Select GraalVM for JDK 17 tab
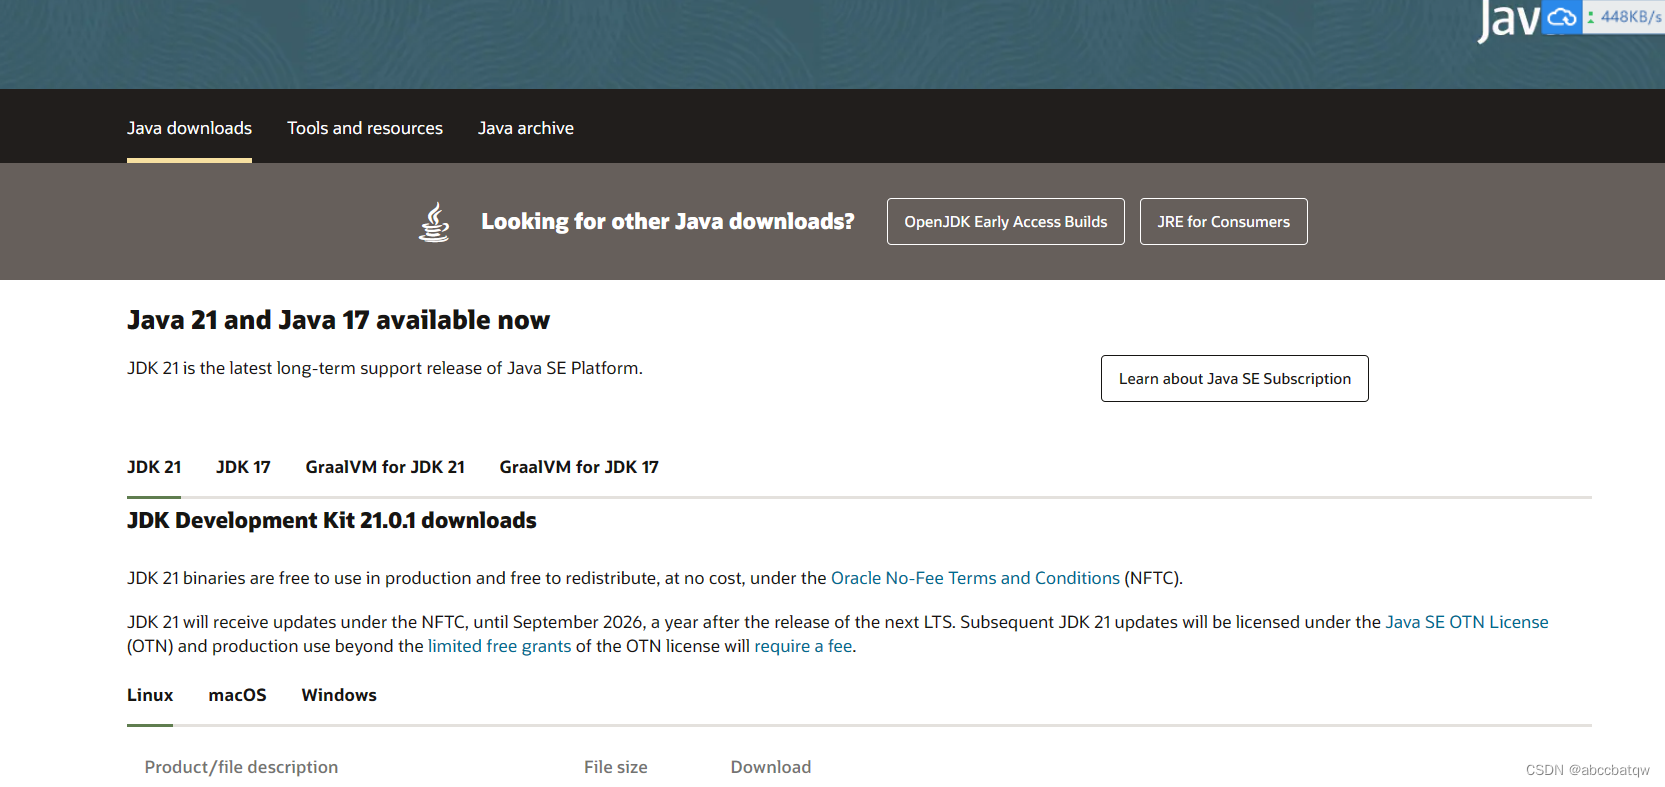This screenshot has height=787, width=1665. point(579,467)
